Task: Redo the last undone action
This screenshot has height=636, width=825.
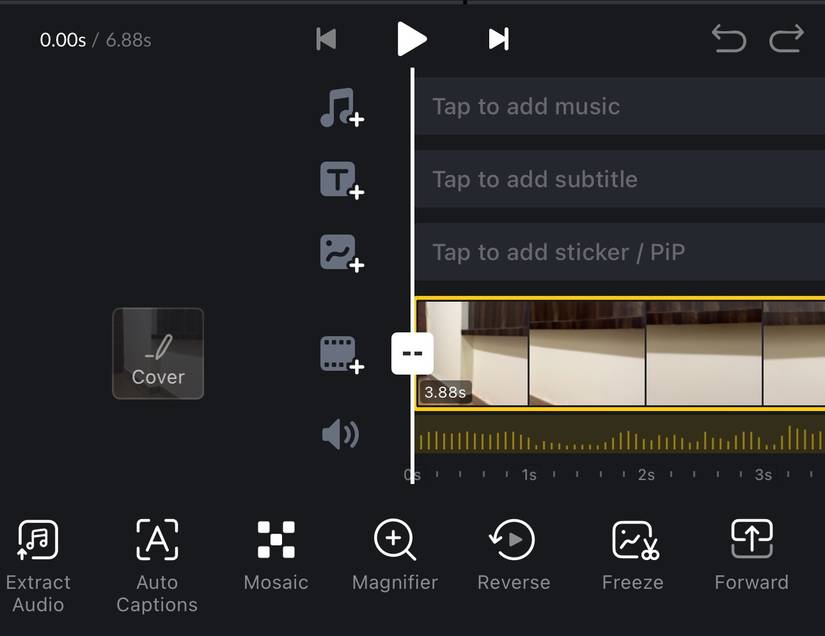Action: [x=787, y=39]
